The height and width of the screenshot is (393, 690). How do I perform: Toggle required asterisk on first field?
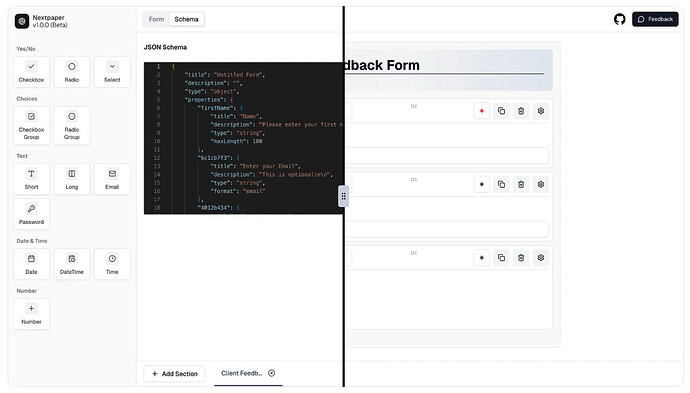click(x=481, y=111)
